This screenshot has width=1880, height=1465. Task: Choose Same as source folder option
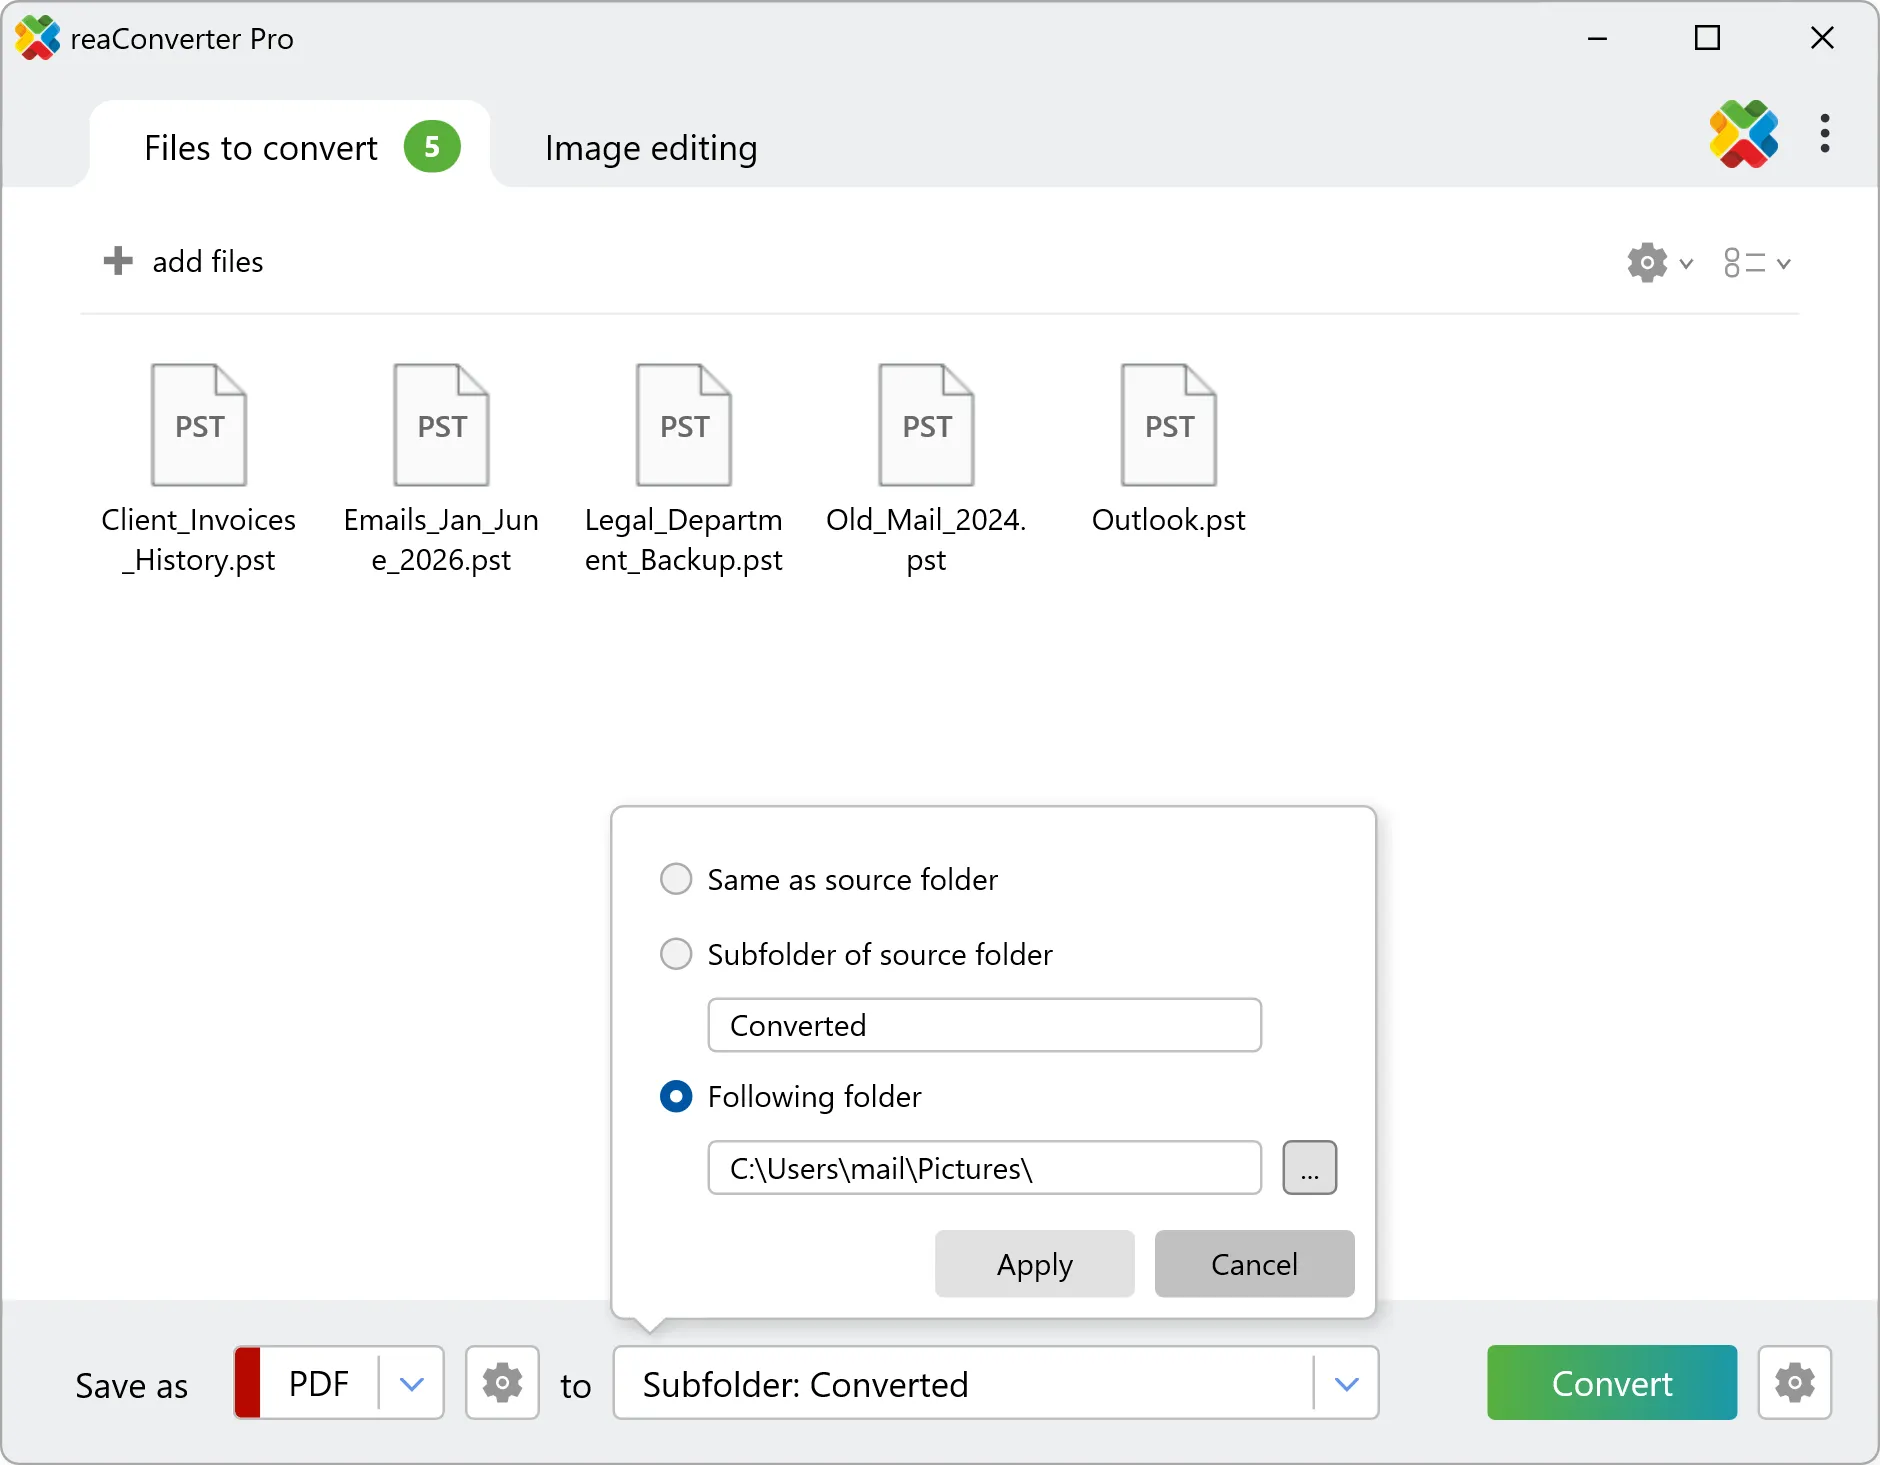(676, 879)
